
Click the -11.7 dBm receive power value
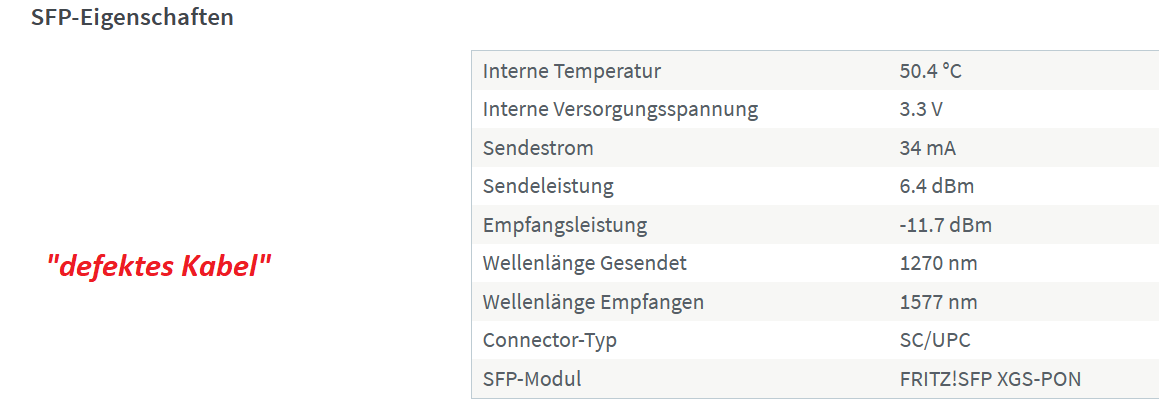coord(945,226)
